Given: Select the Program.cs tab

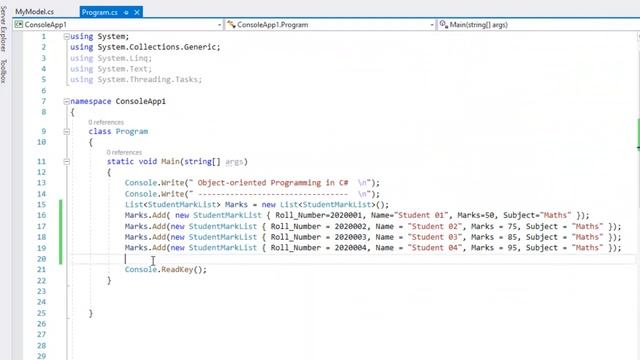Looking at the screenshot, I should coord(100,12).
